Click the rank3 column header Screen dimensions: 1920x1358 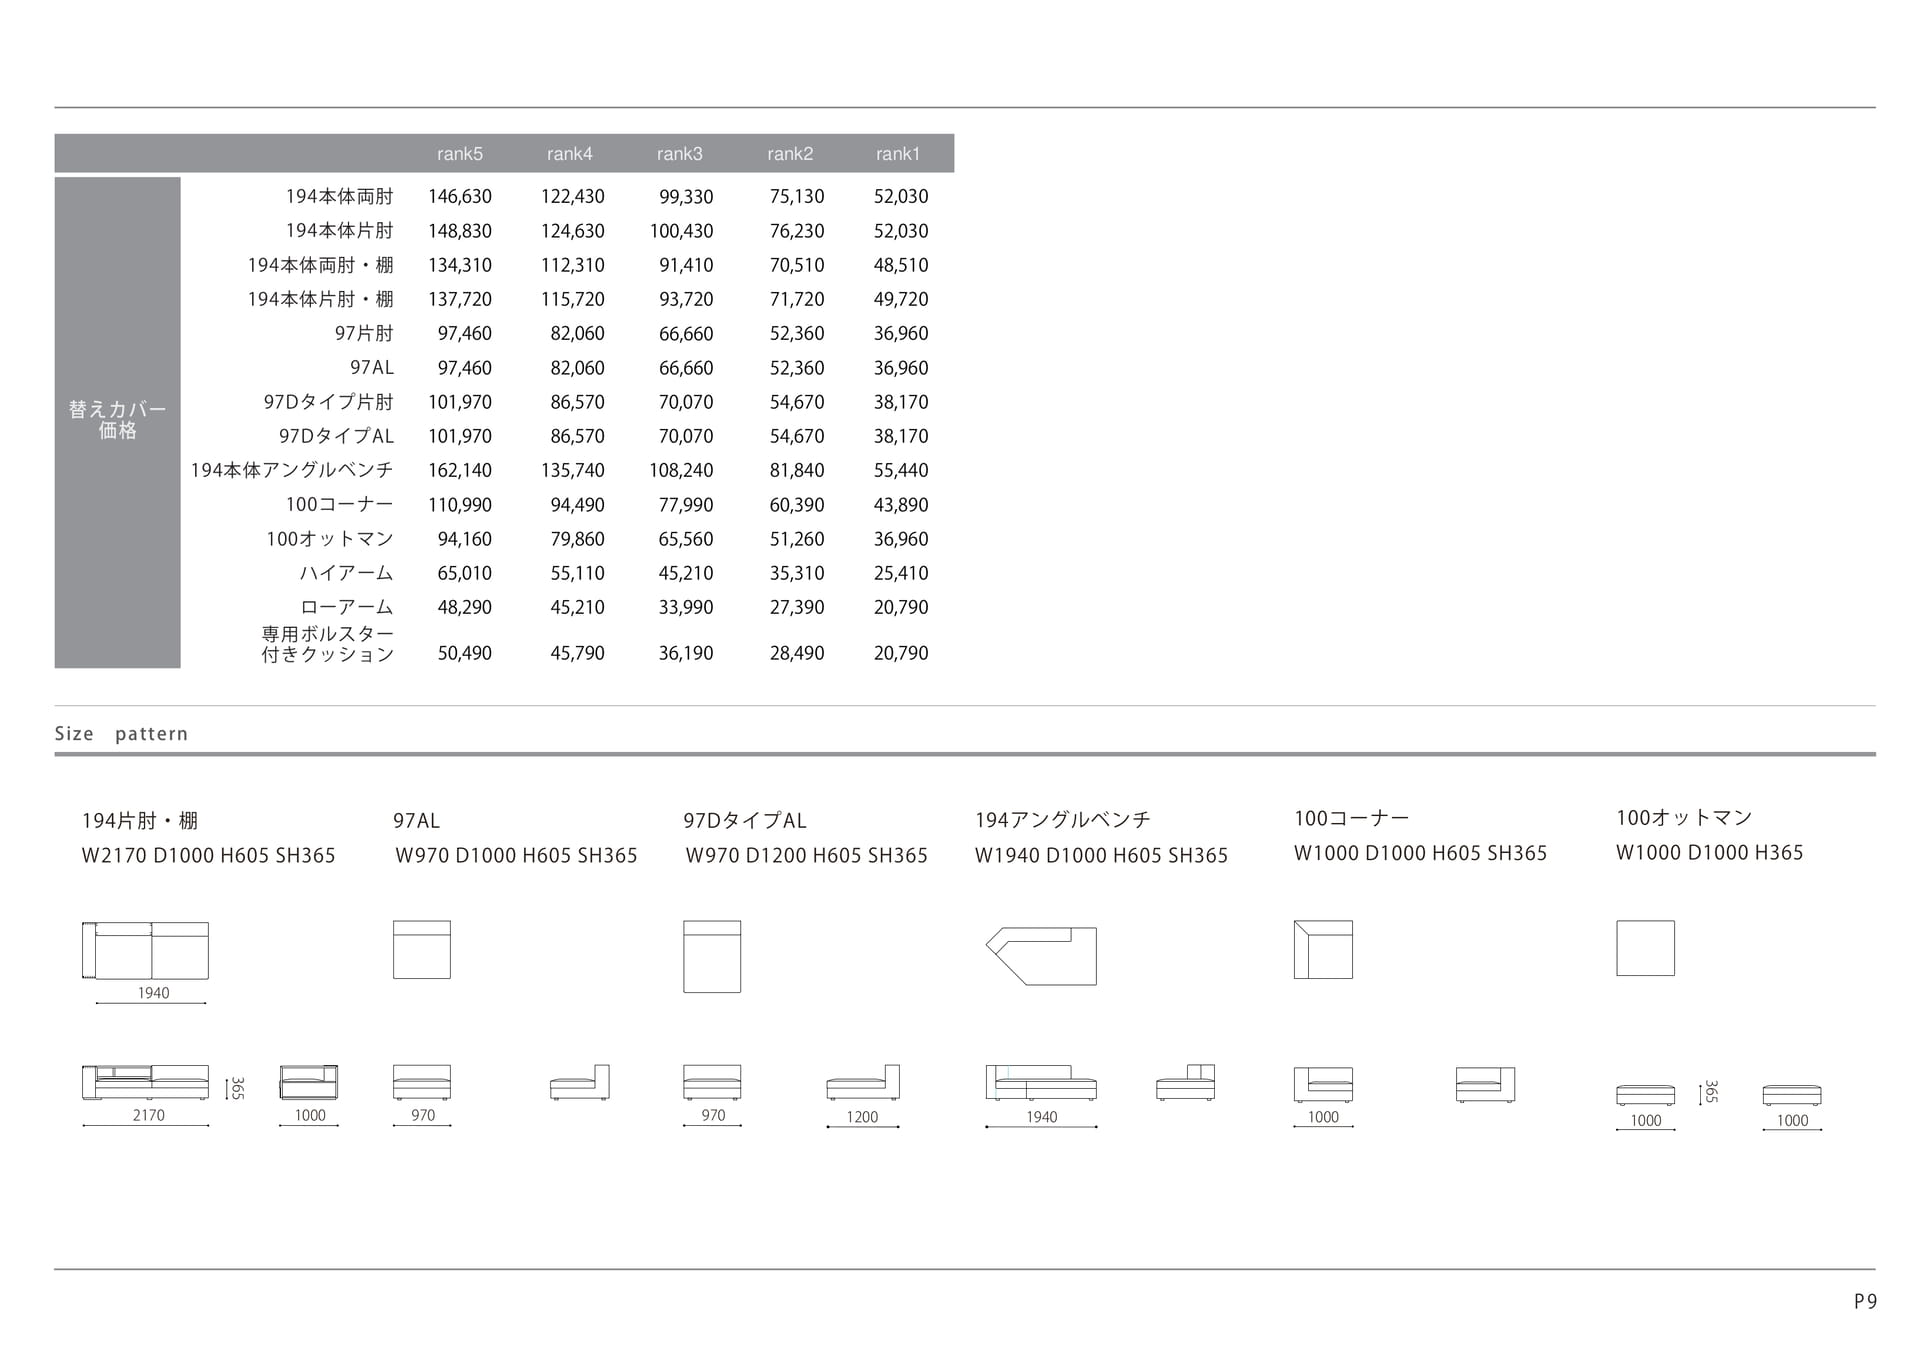click(679, 154)
